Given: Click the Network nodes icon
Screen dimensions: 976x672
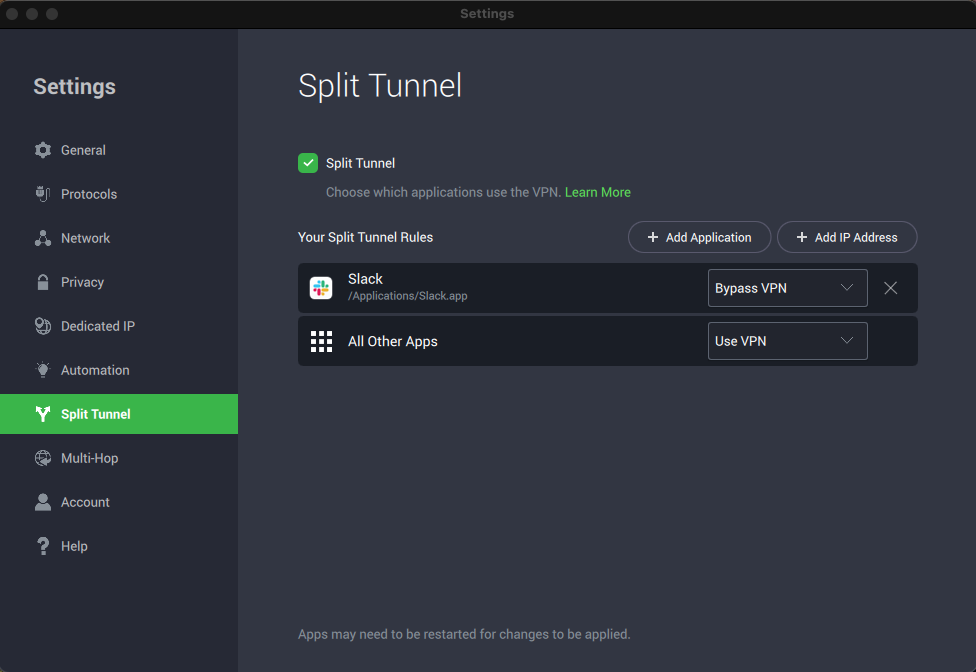Looking at the screenshot, I should pyautogui.click(x=42, y=238).
